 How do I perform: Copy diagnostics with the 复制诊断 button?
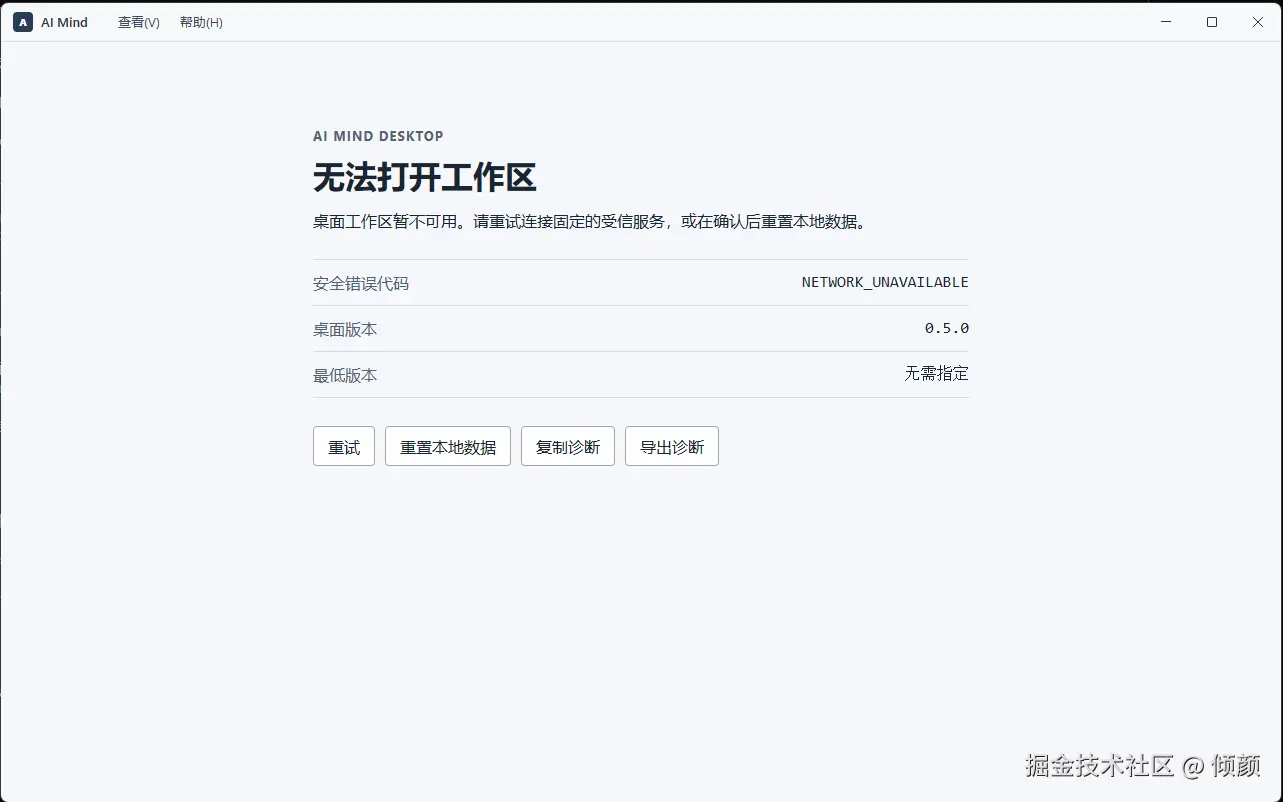(568, 446)
